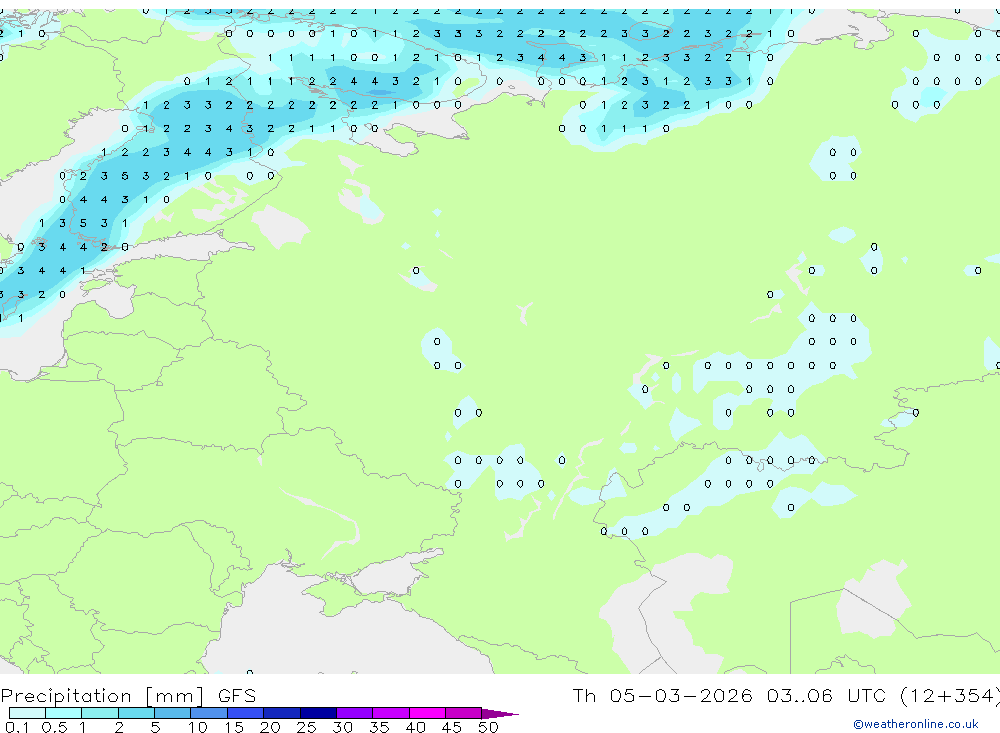Click the '45' legend scale label

452,727
